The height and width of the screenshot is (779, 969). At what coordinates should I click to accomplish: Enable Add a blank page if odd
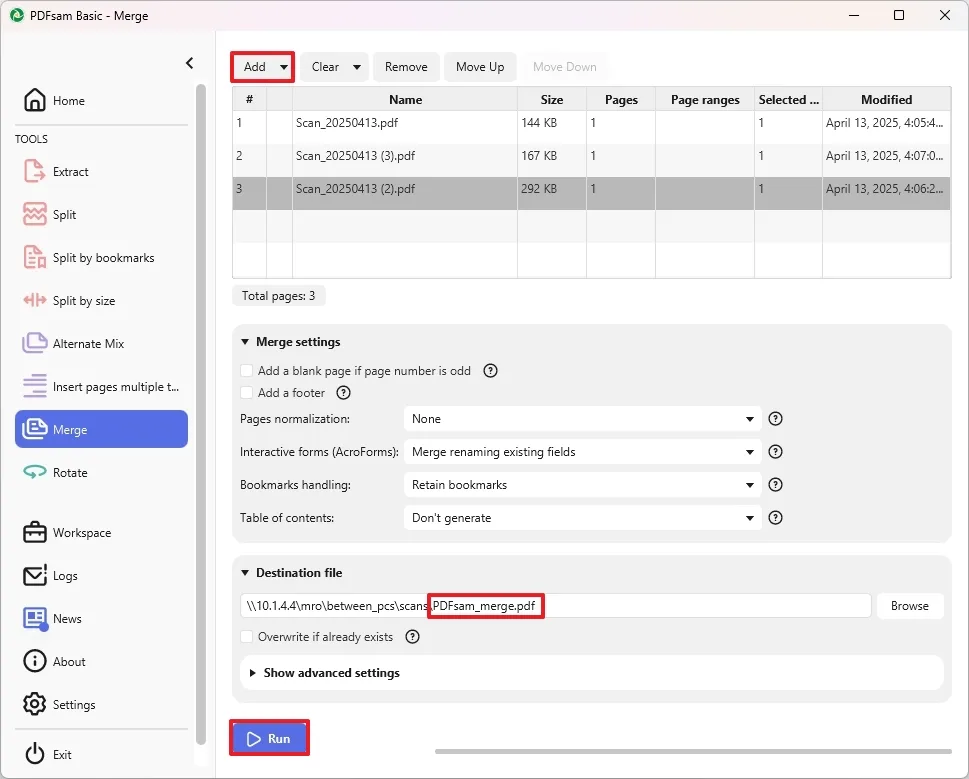[x=247, y=371]
